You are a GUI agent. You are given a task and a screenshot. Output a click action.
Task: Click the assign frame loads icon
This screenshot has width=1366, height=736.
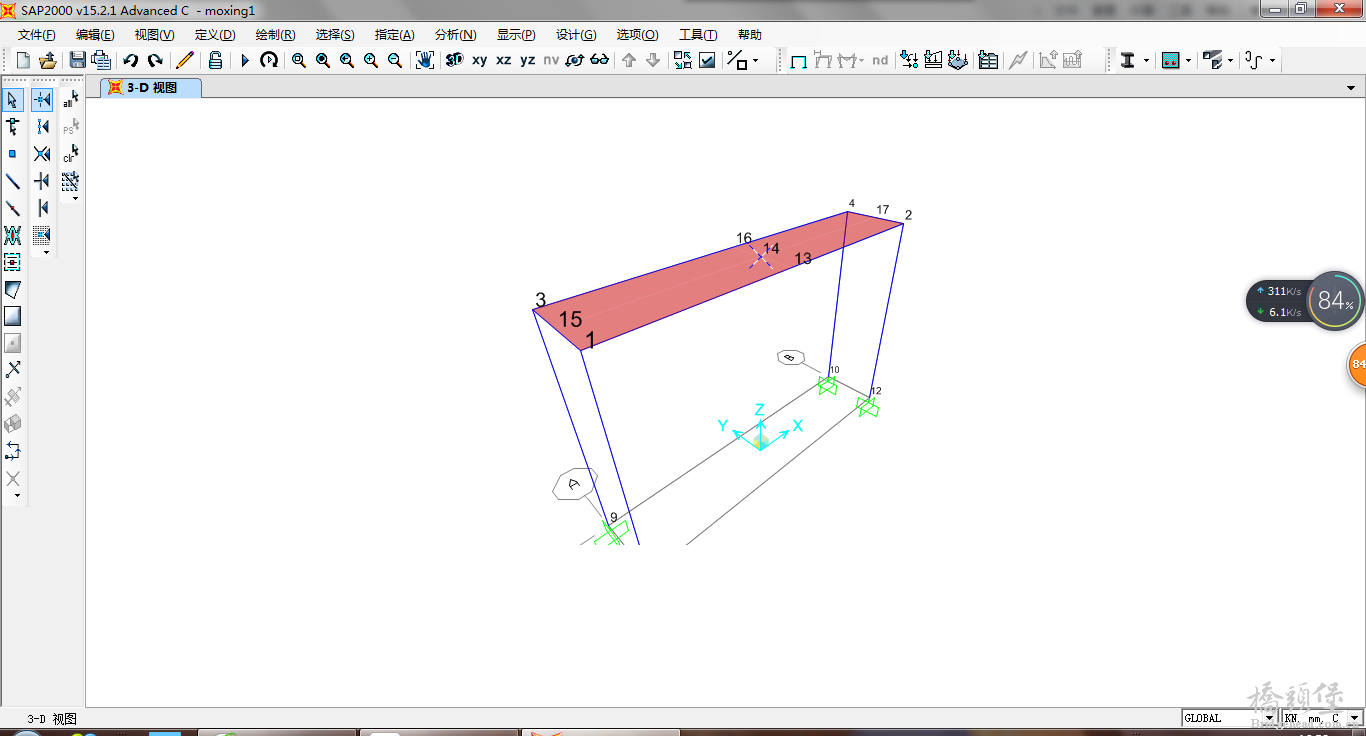pos(933,60)
